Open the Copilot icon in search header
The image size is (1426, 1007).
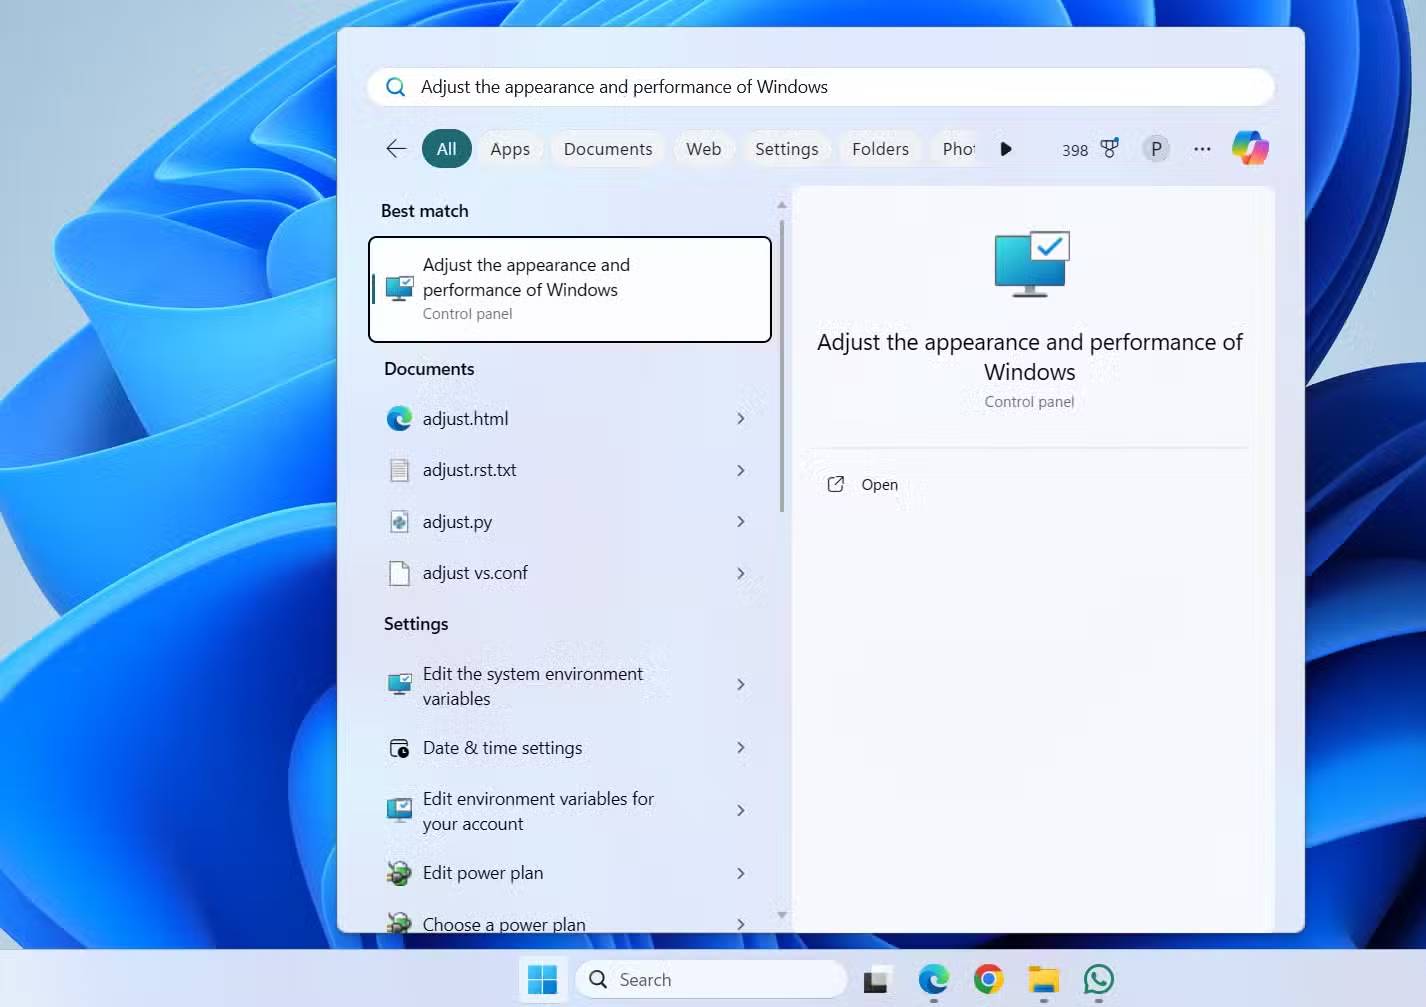[1250, 148]
